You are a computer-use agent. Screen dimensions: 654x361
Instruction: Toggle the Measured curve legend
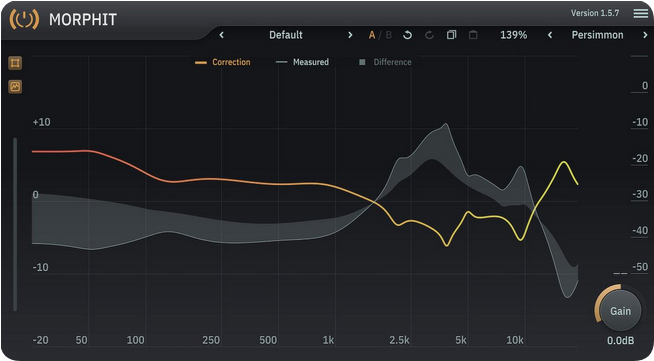click(302, 62)
